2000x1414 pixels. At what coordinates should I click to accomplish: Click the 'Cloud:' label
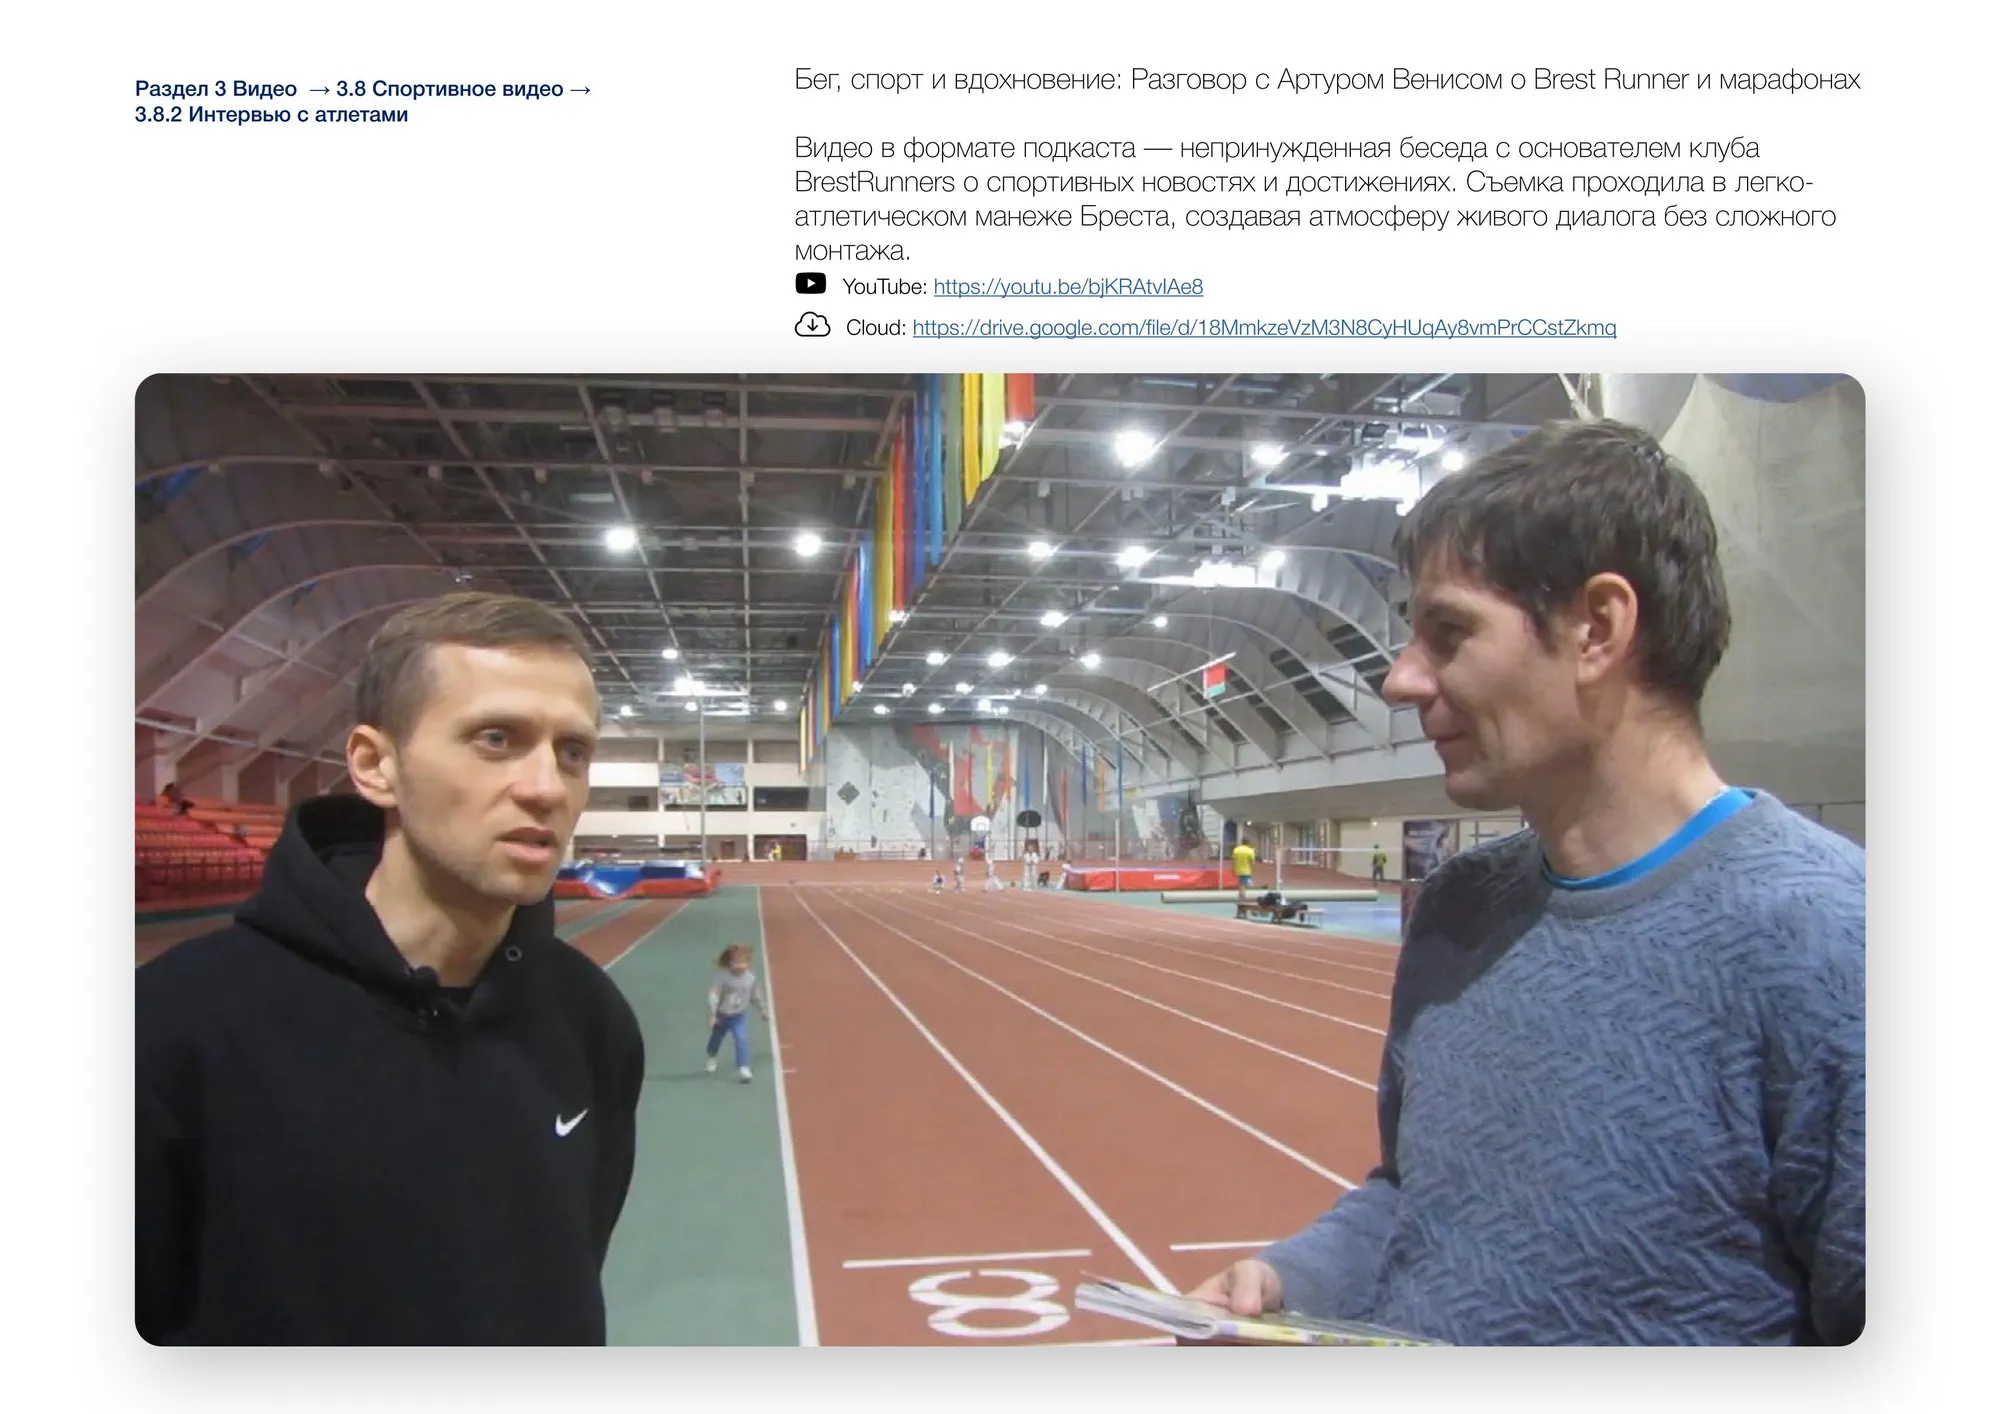(876, 327)
